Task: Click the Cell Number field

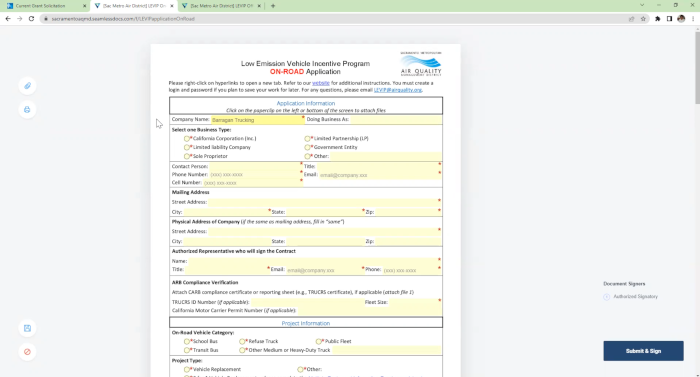Action: [252, 183]
